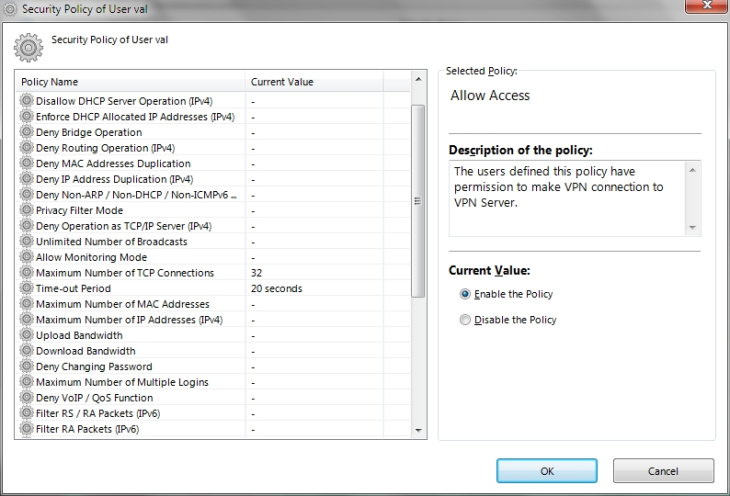The height and width of the screenshot is (496, 730).
Task: Click the Cancel button
Action: [663, 471]
